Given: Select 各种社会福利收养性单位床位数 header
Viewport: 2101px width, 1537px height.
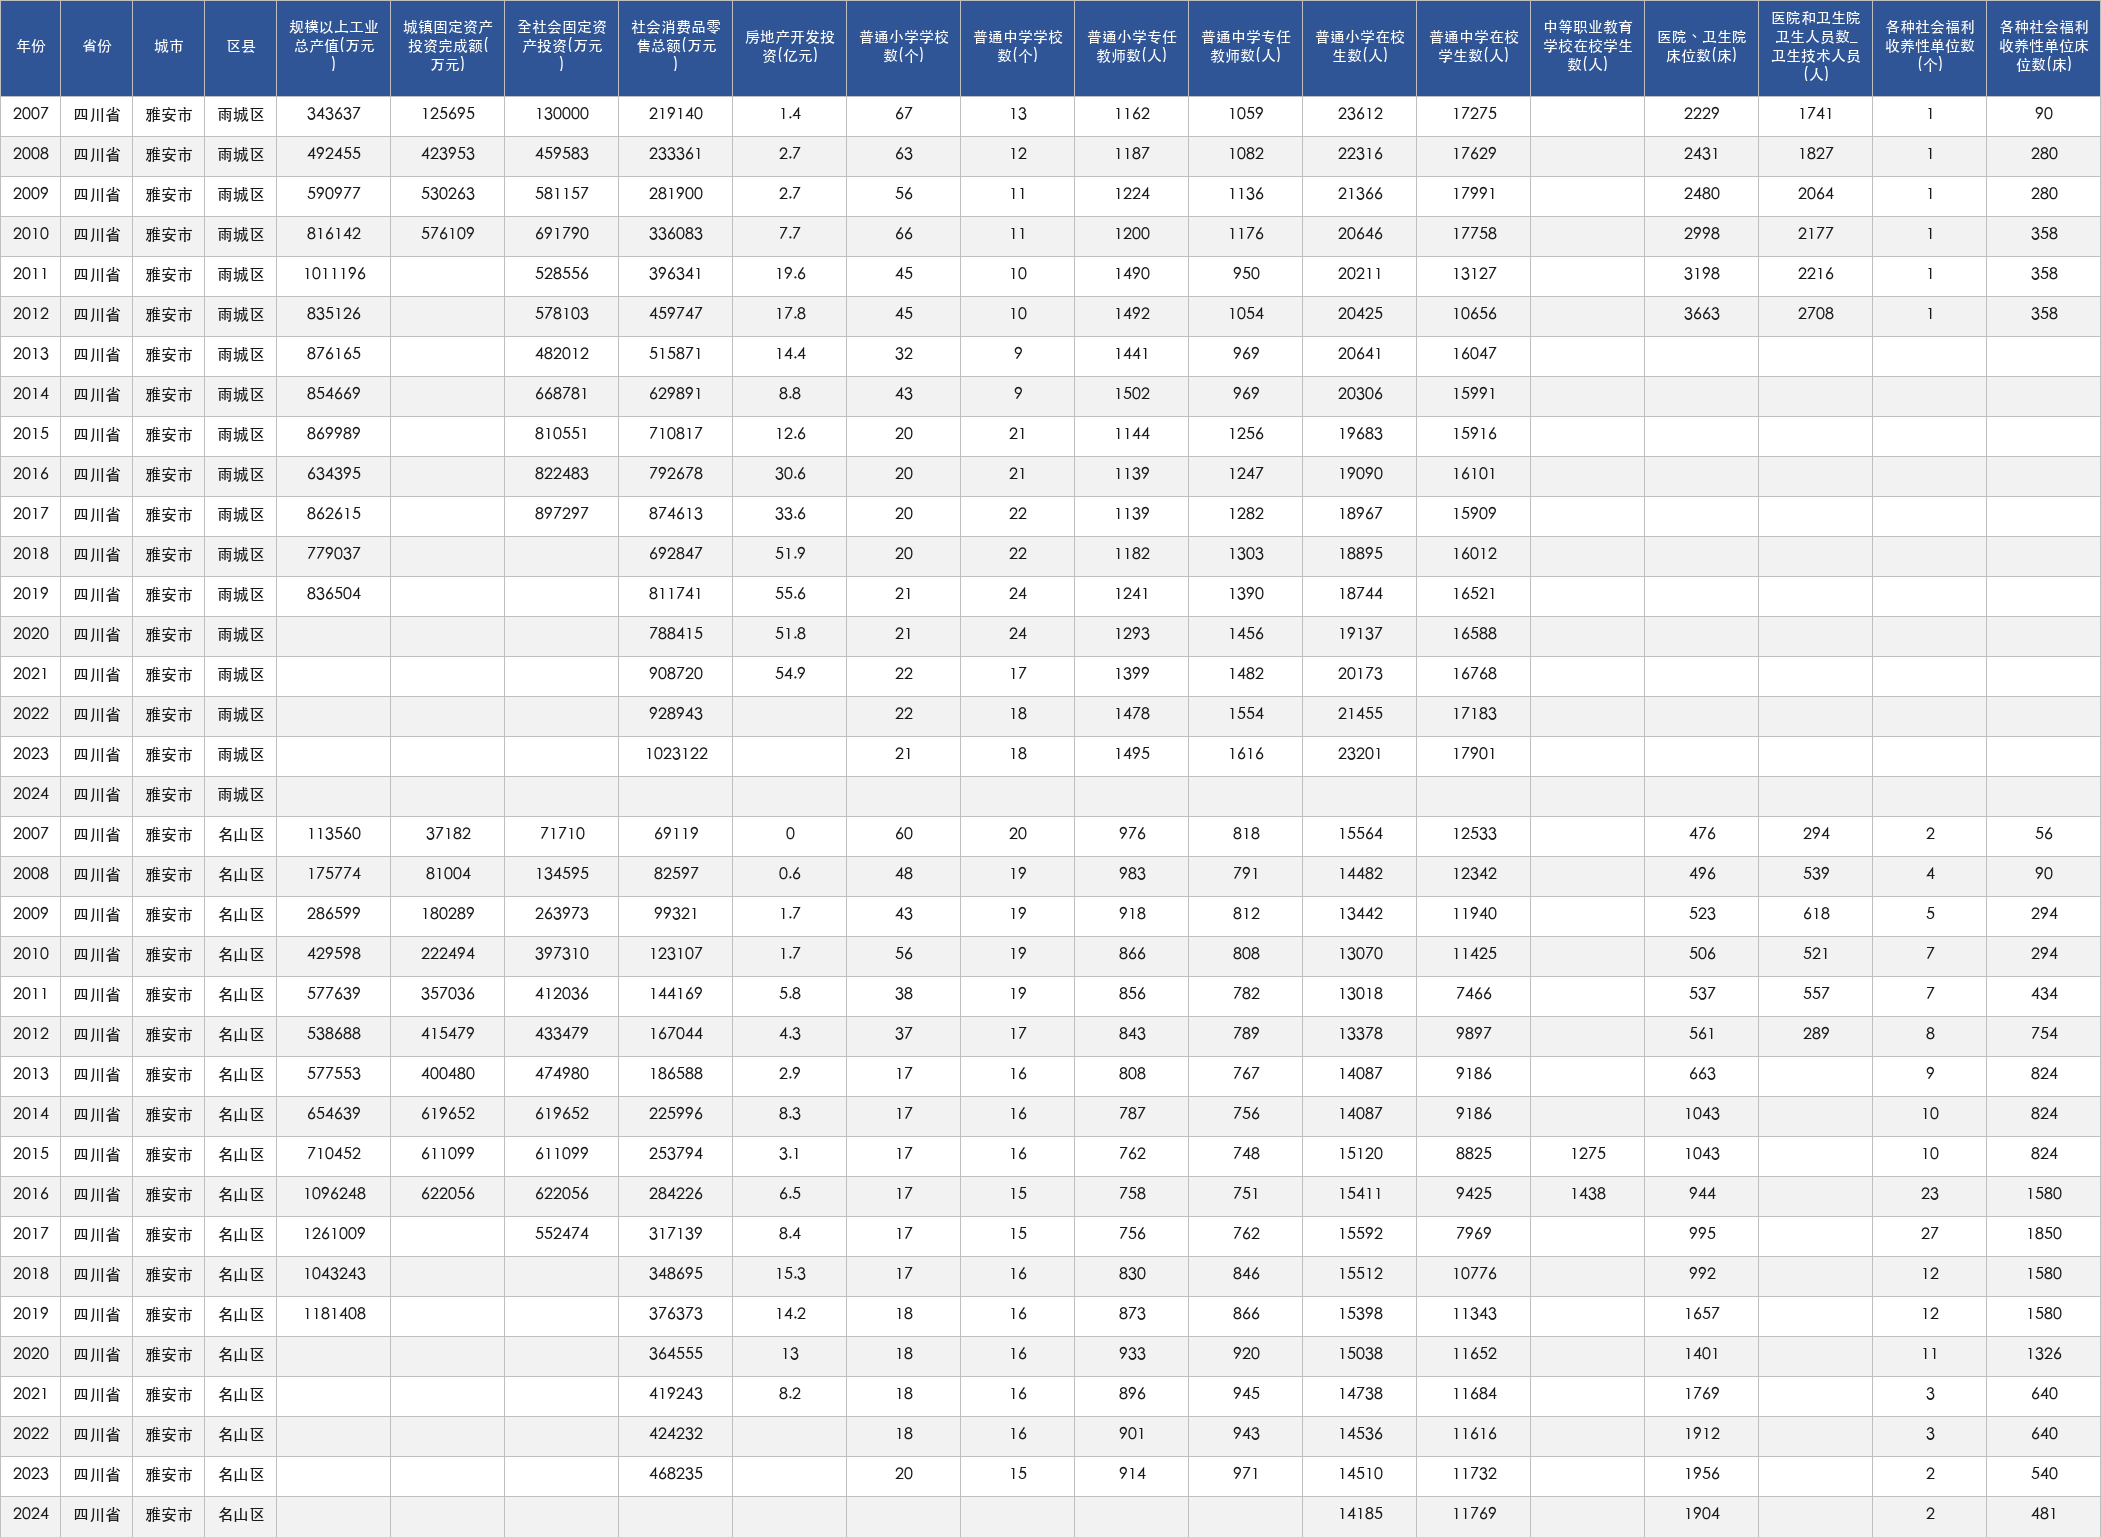Looking at the screenshot, I should 2044,47.
